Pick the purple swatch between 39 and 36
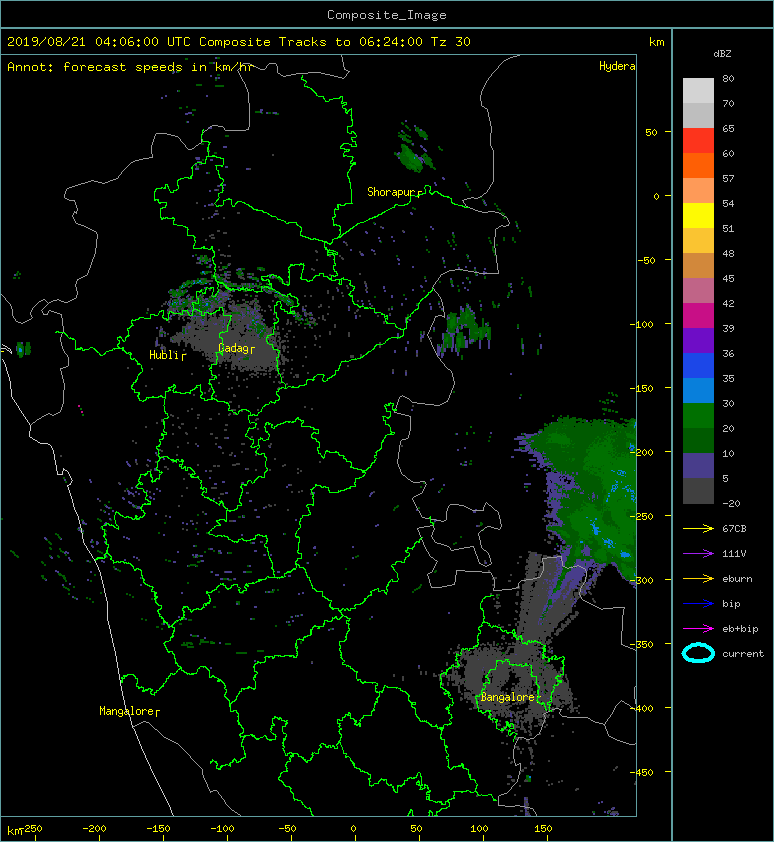774x842 pixels. pyautogui.click(x=698, y=341)
